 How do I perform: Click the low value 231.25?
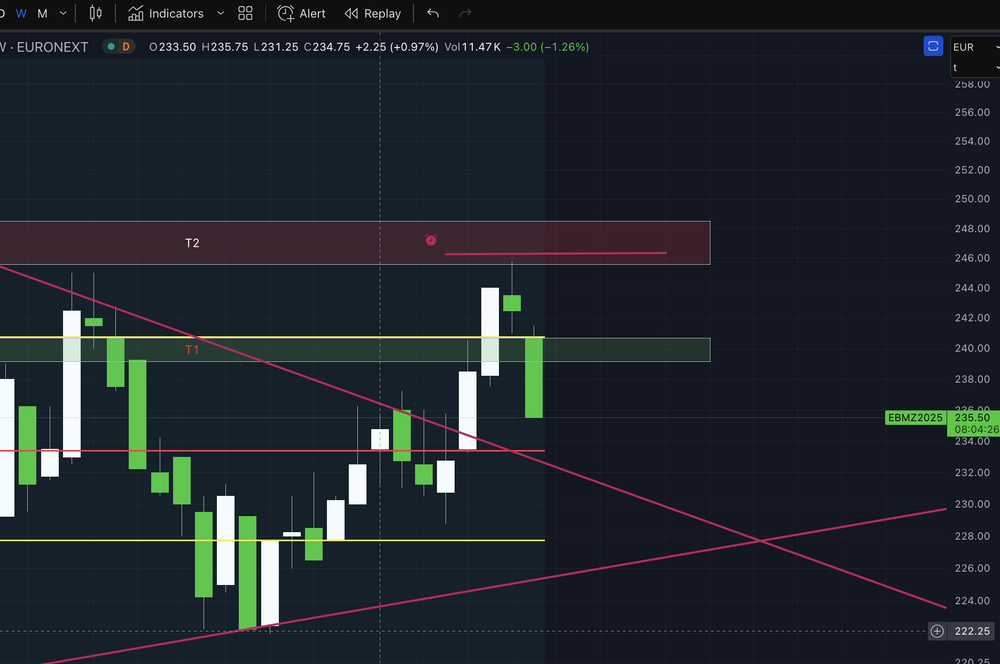(280, 47)
